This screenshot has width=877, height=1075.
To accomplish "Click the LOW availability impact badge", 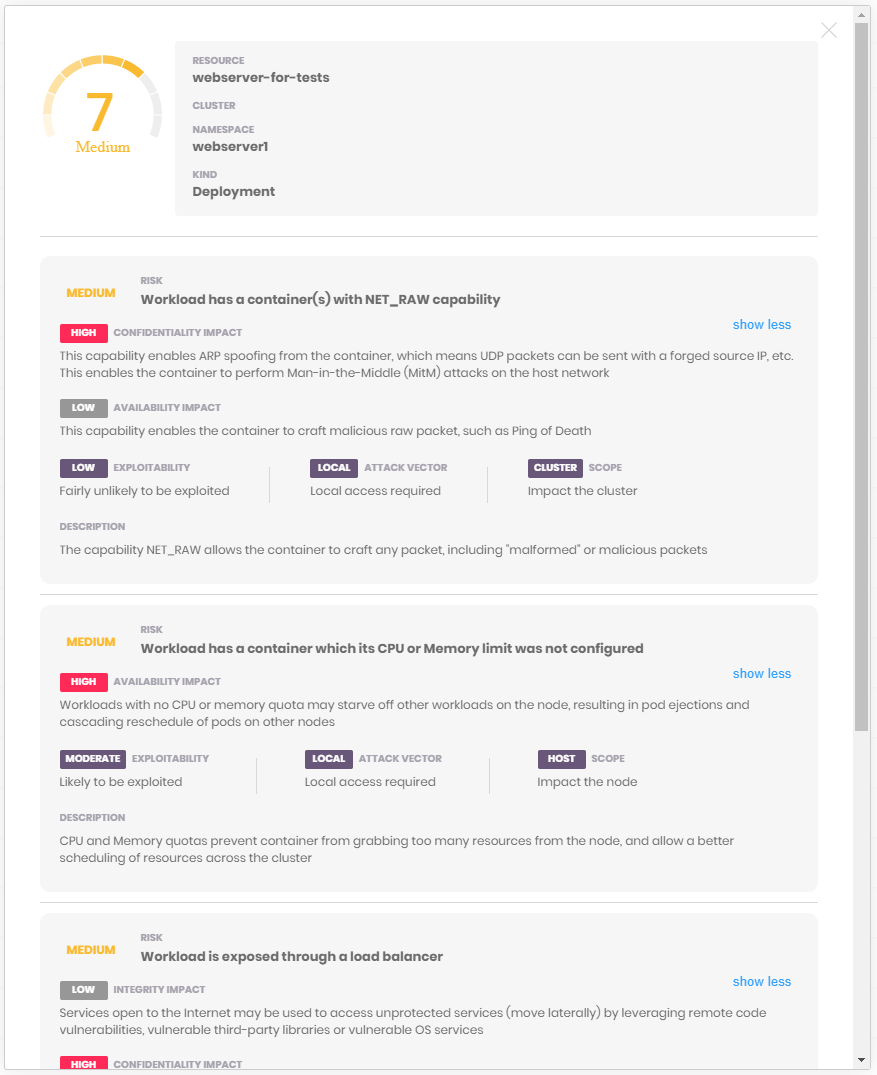I will [84, 407].
